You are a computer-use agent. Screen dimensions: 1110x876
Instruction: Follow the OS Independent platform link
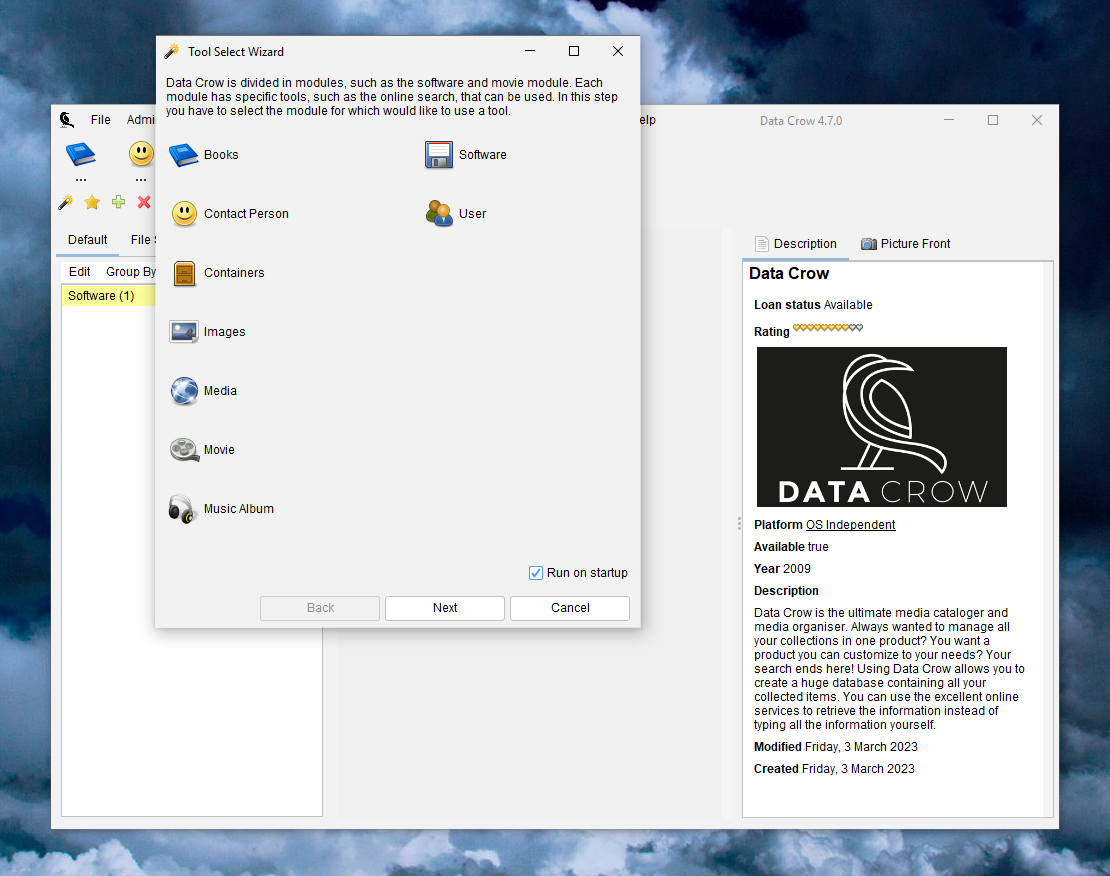[x=850, y=525]
